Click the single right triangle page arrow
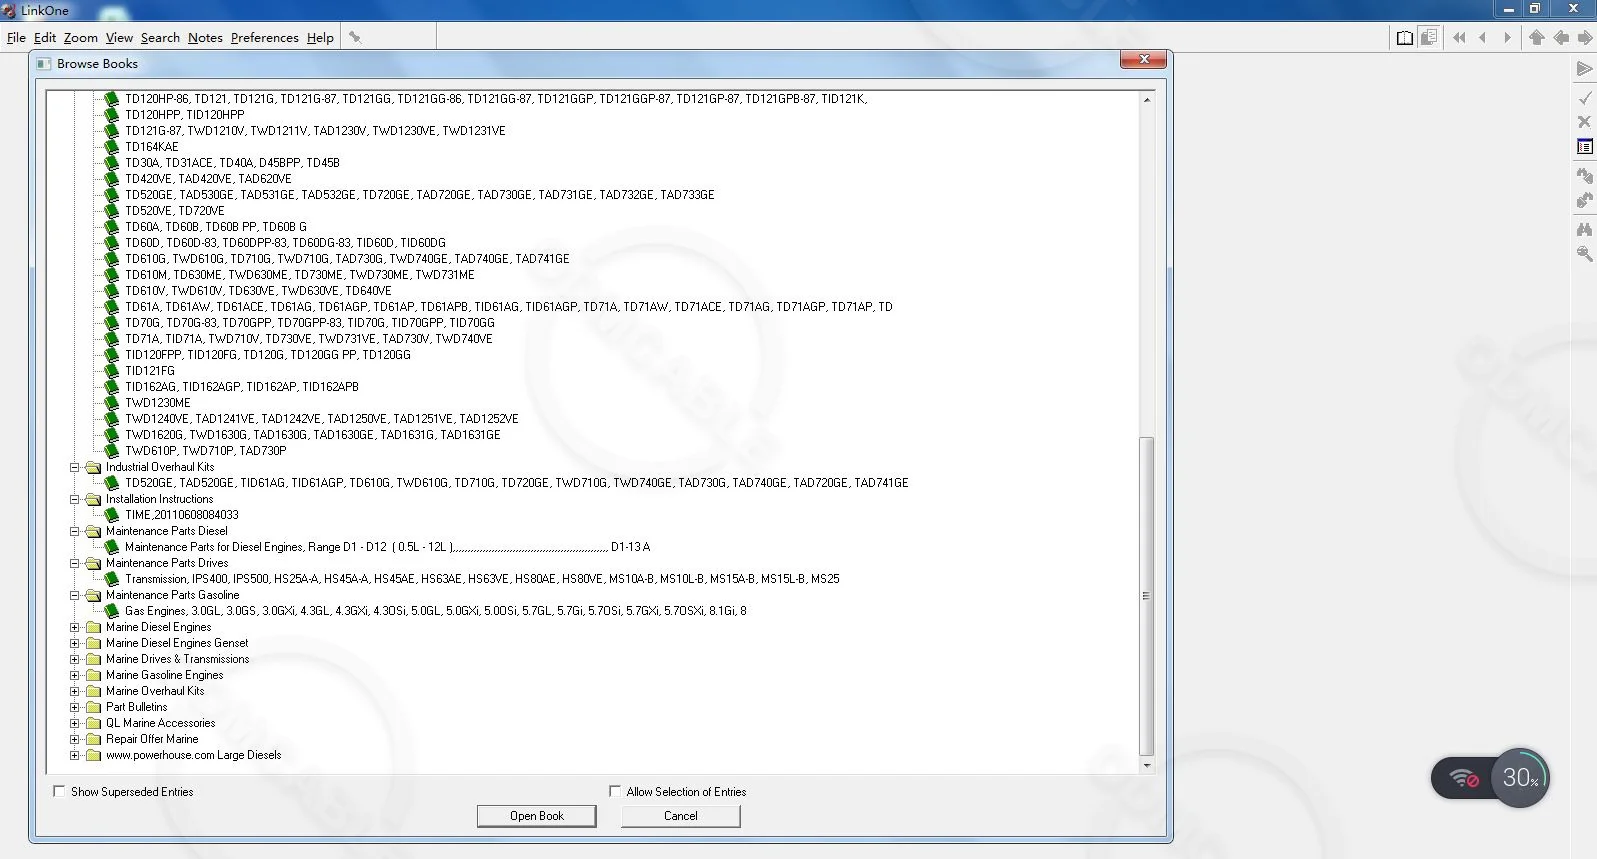The height and width of the screenshot is (859, 1597). (x=1508, y=38)
